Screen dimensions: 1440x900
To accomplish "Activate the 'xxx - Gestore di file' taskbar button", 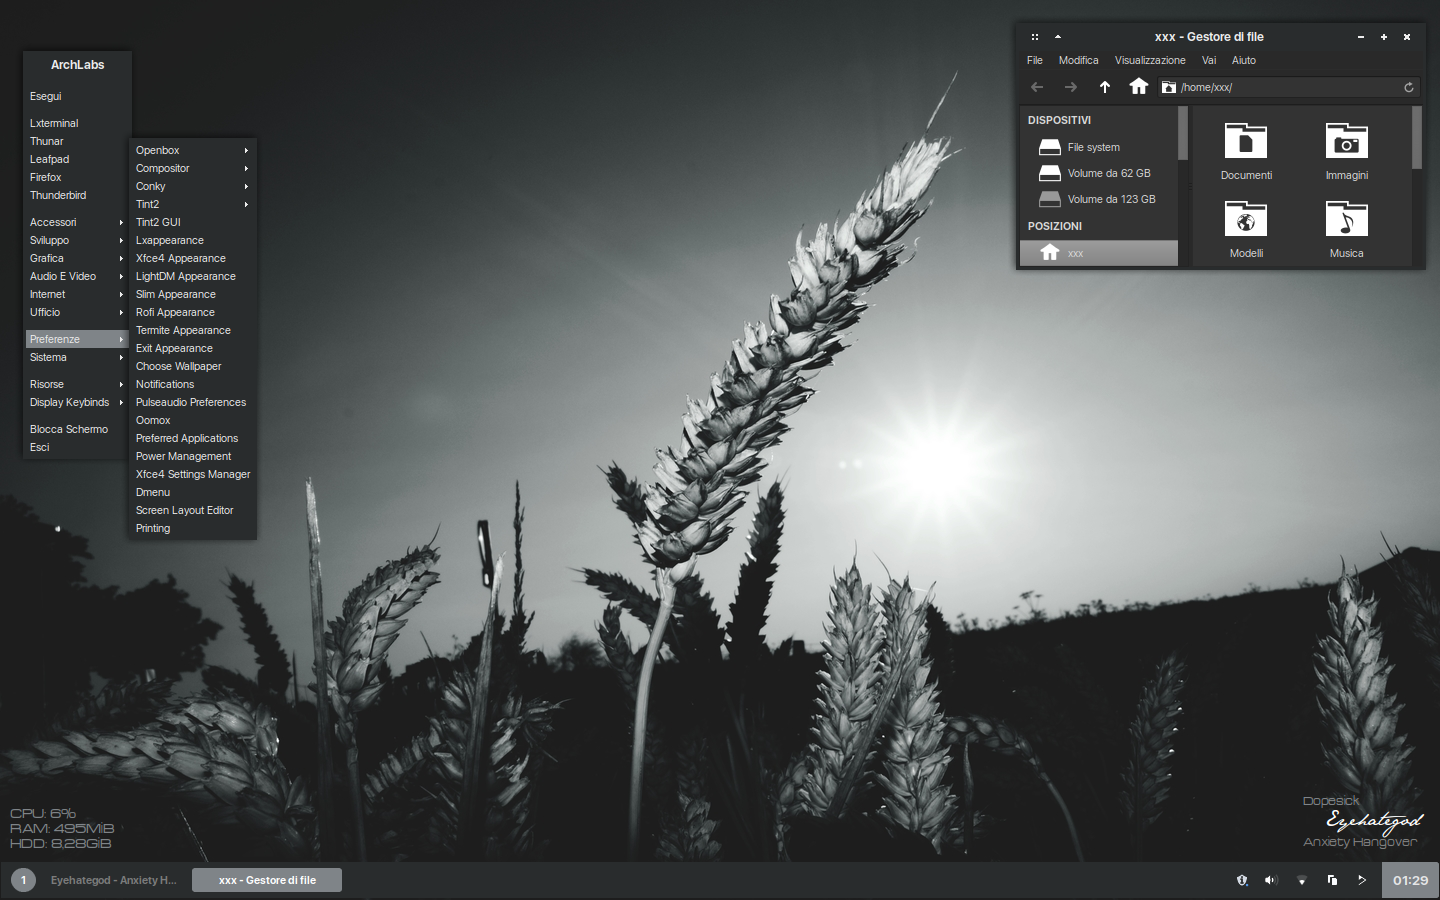I will tap(267, 880).
